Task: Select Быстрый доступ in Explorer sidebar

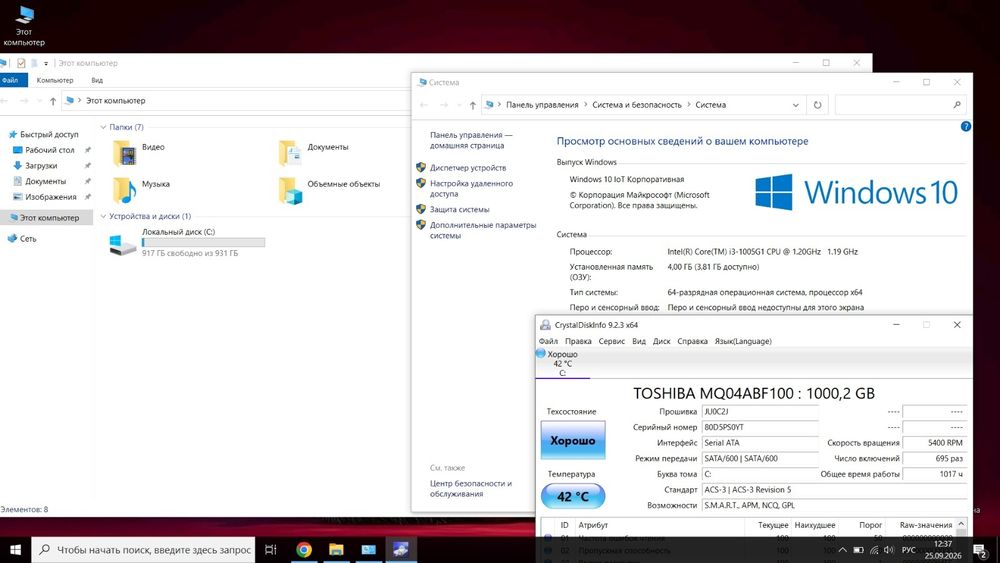Action: (43, 135)
